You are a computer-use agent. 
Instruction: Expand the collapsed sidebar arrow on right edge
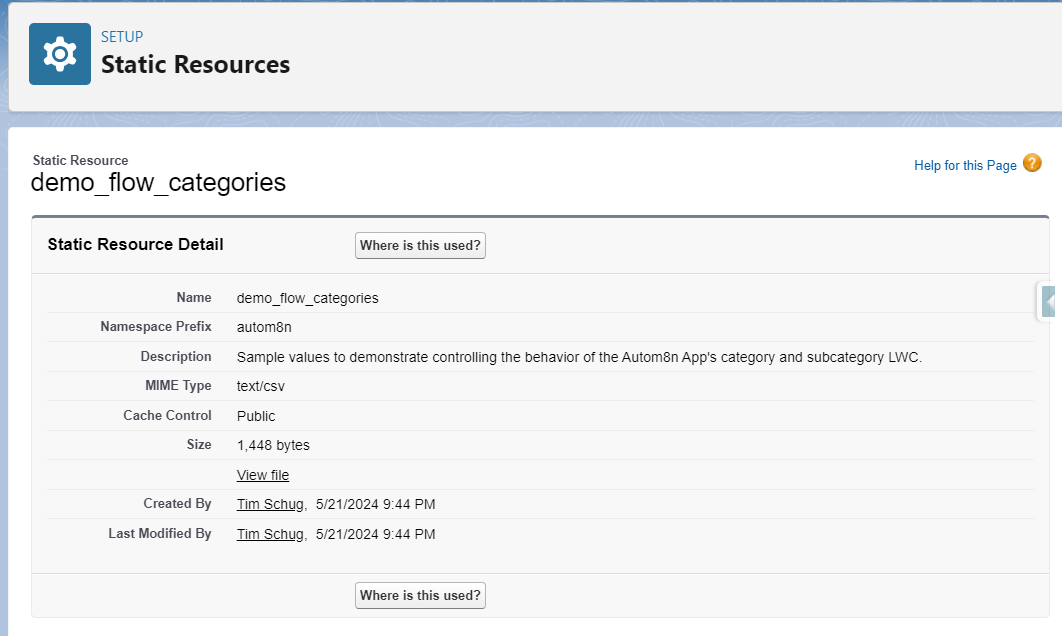coord(1048,301)
